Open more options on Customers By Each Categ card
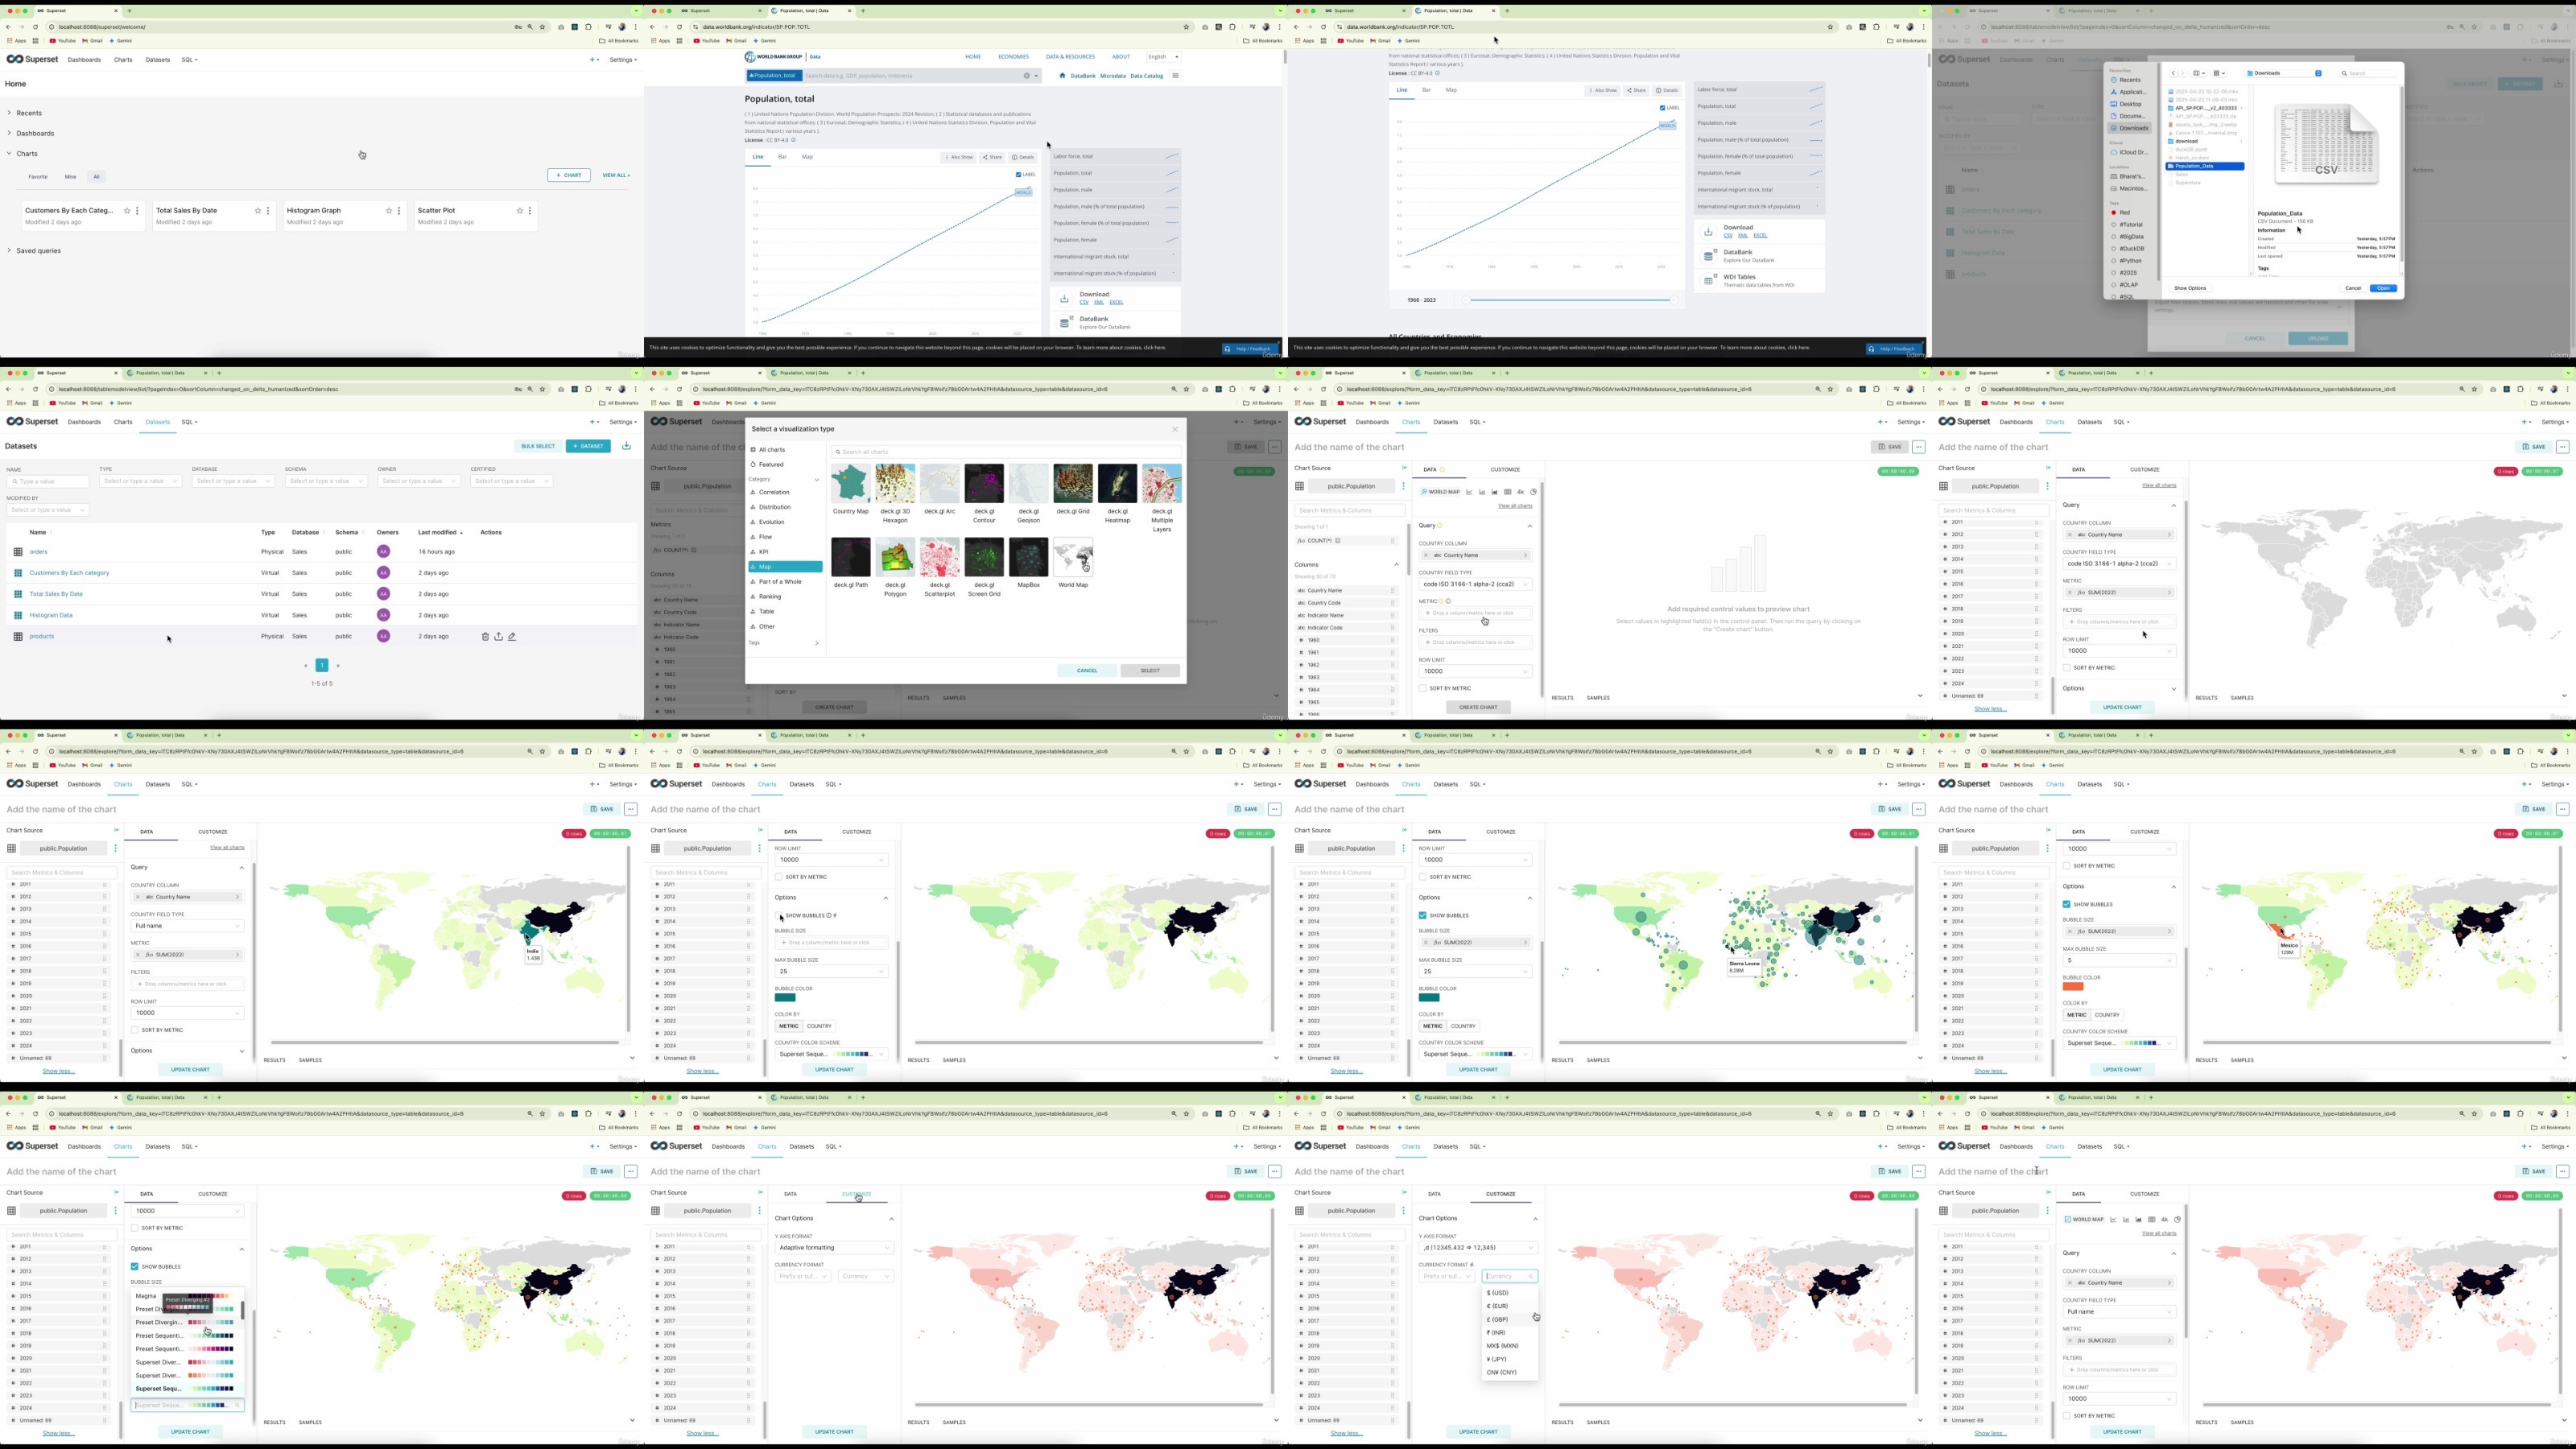 coord(137,211)
